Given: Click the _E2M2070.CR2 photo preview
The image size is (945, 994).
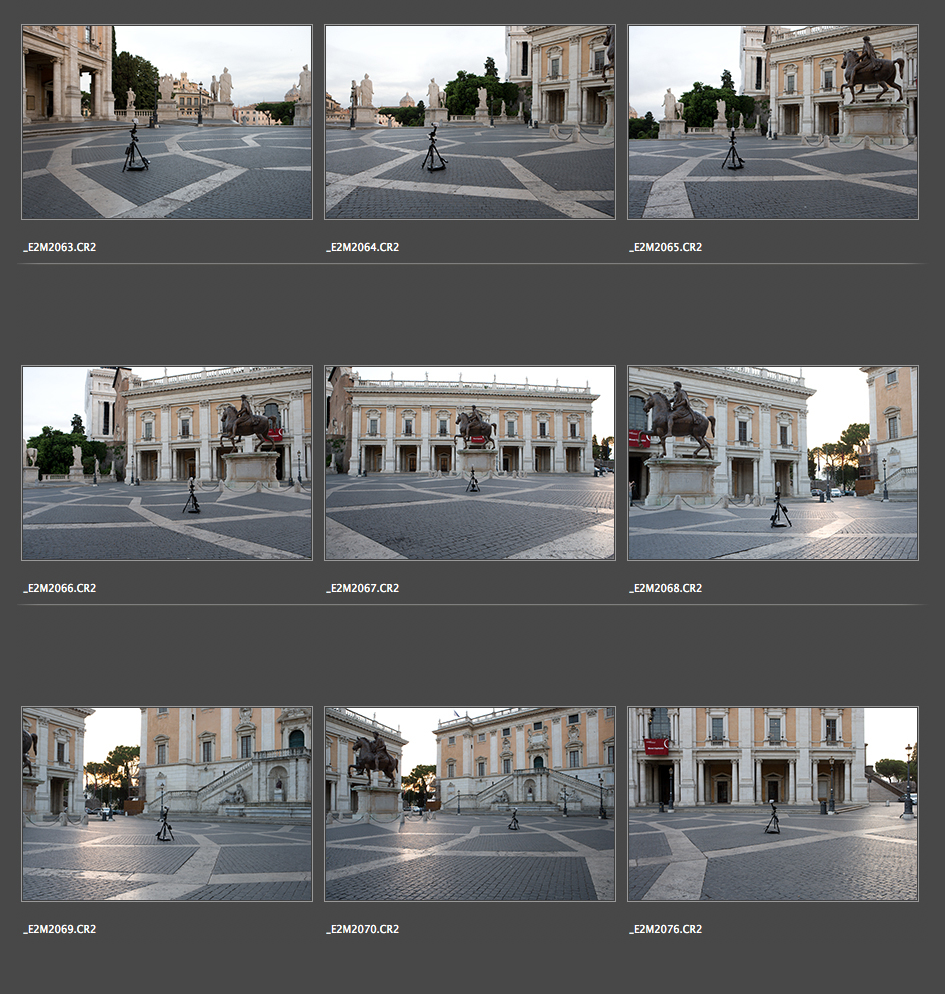Looking at the screenshot, I should 470,804.
